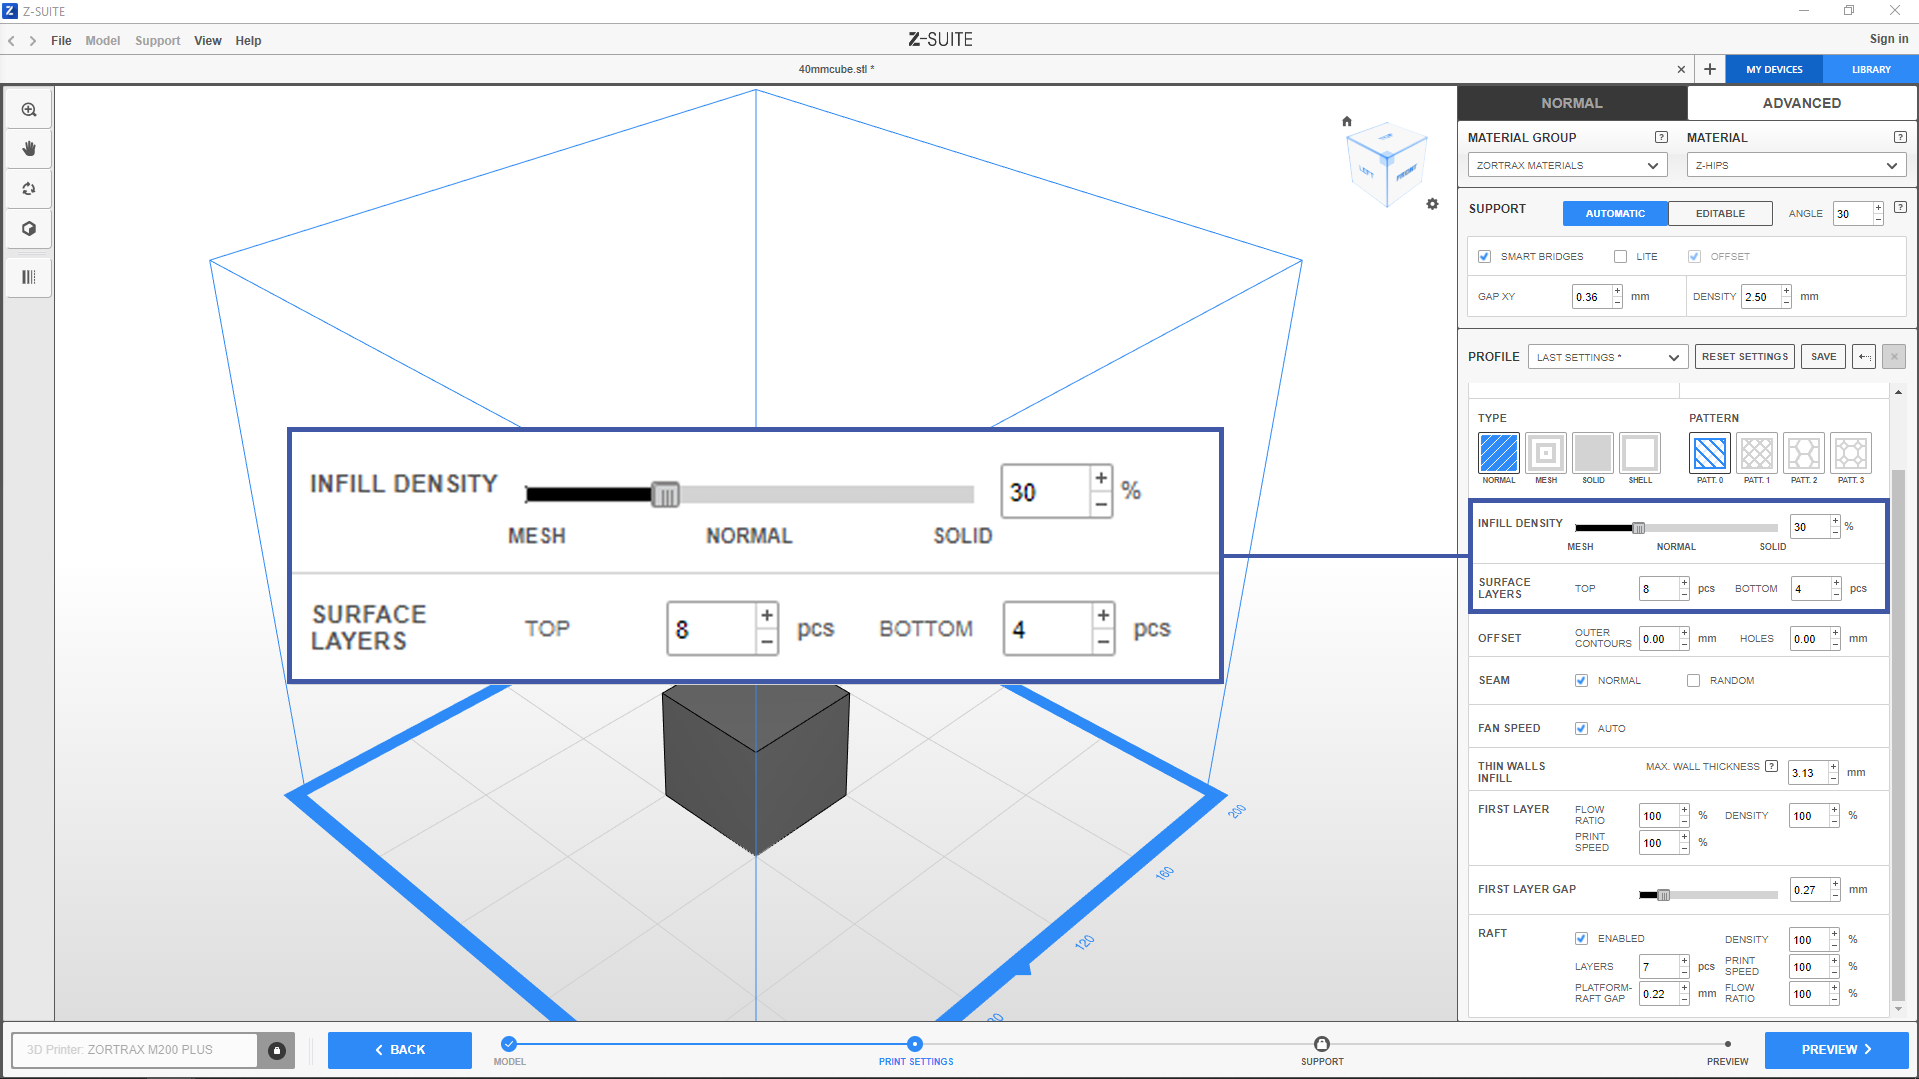
Task: Click the home view icon
Action: click(1346, 121)
